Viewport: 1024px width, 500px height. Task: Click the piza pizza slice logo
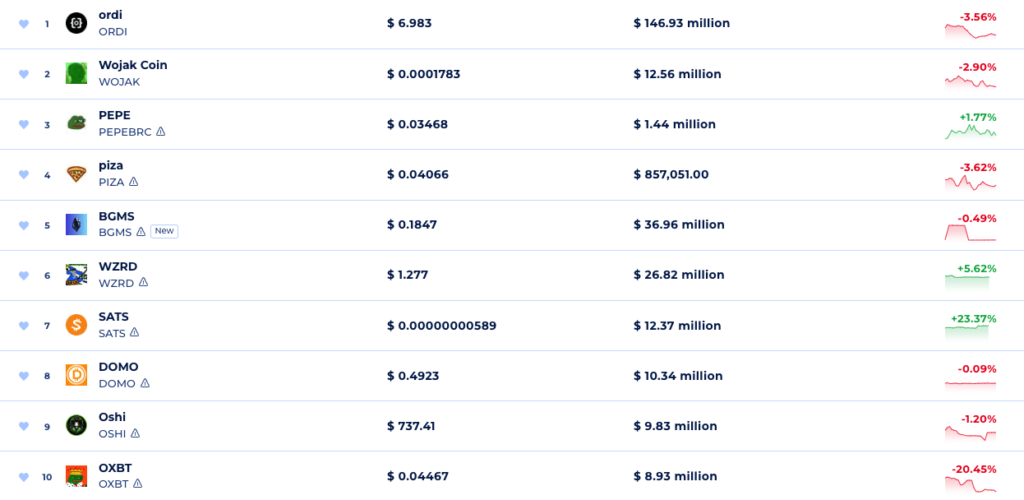pos(76,174)
